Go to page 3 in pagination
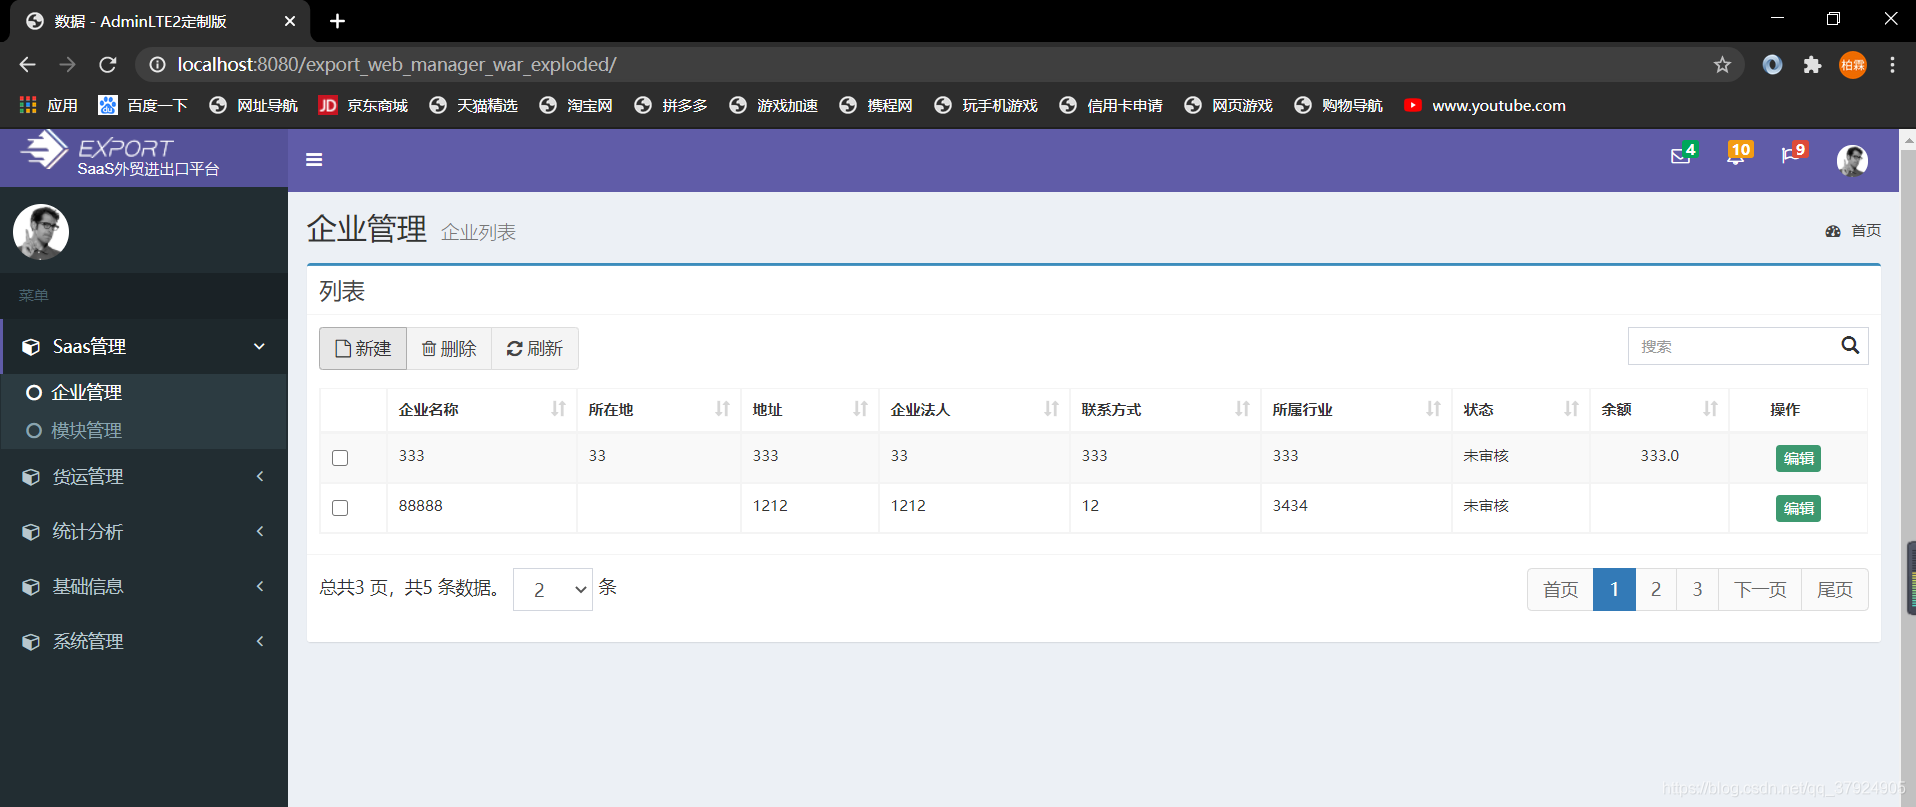1916x807 pixels. [1697, 589]
